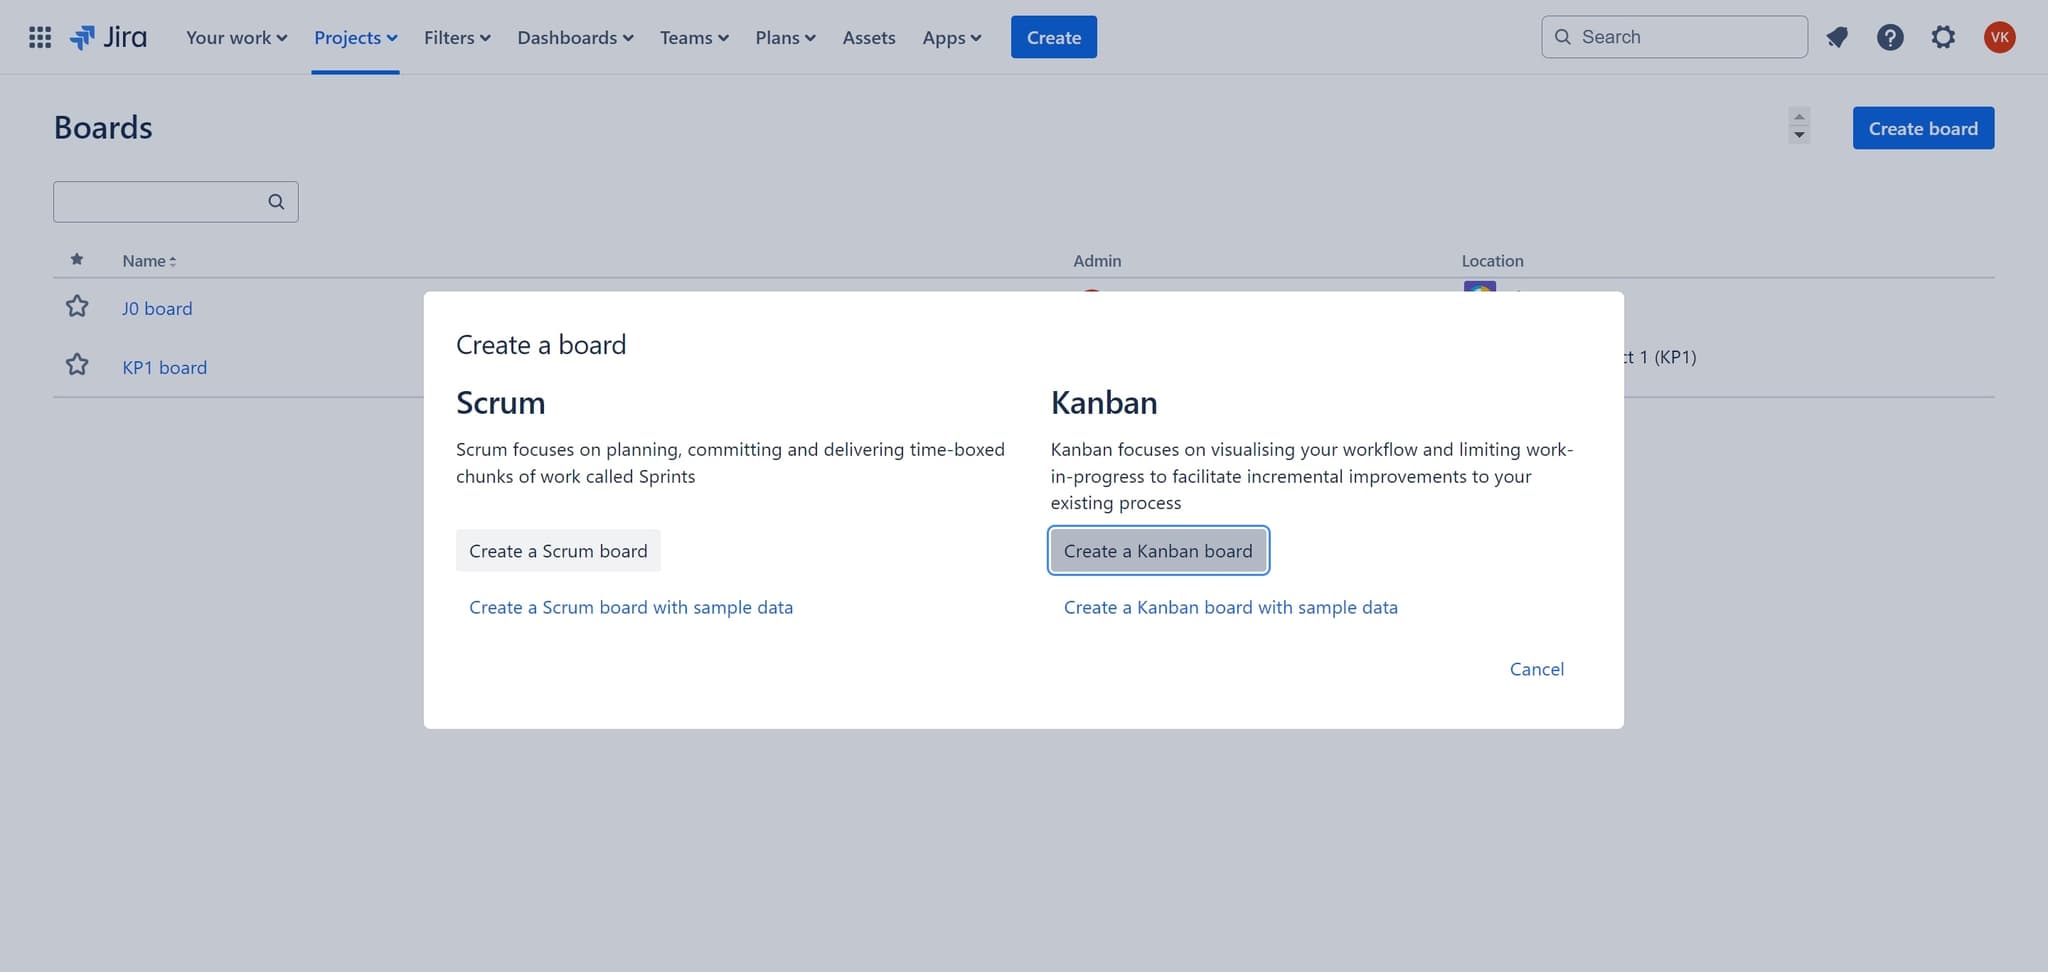The image size is (2048, 972).
Task: Click the VK profile avatar
Action: [x=2000, y=37]
